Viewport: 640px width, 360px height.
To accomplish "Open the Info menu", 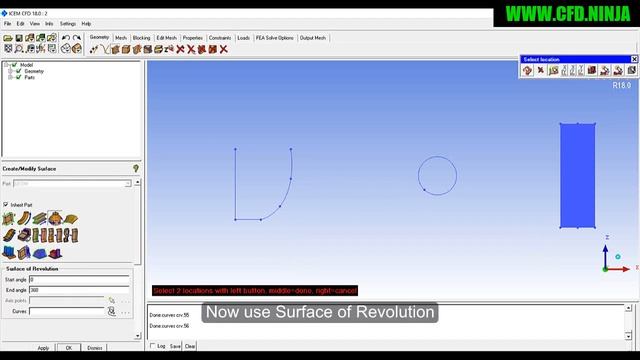I will (49, 24).
